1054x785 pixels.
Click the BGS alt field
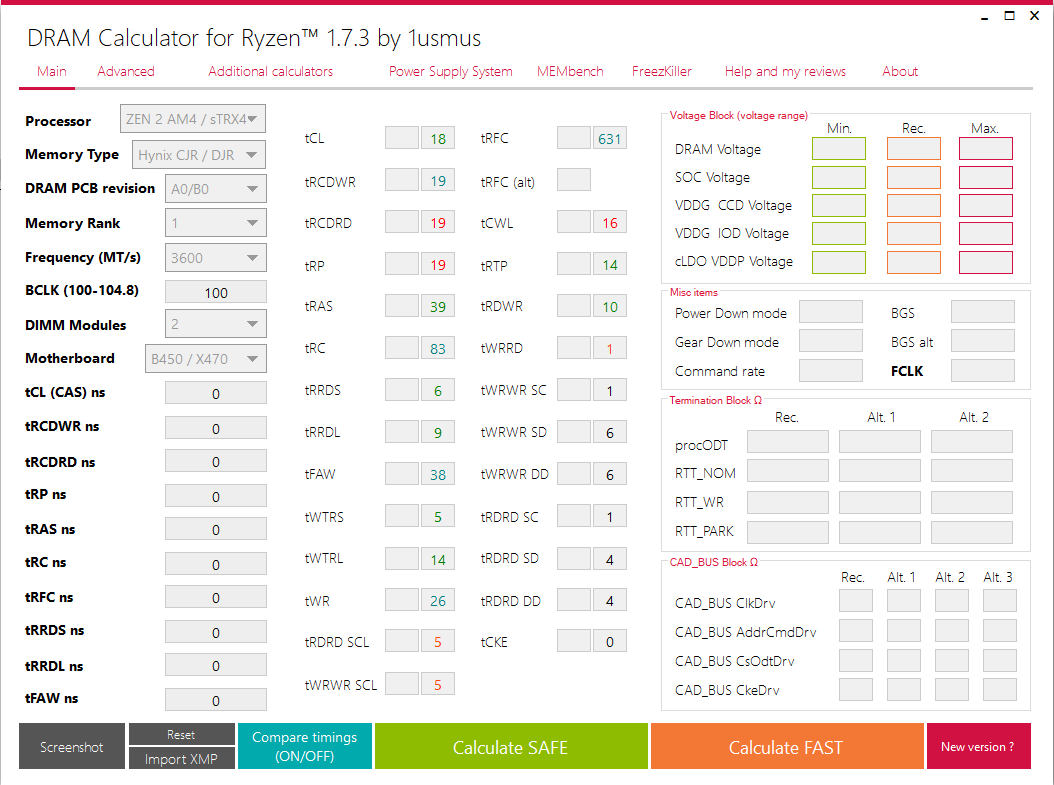point(983,341)
